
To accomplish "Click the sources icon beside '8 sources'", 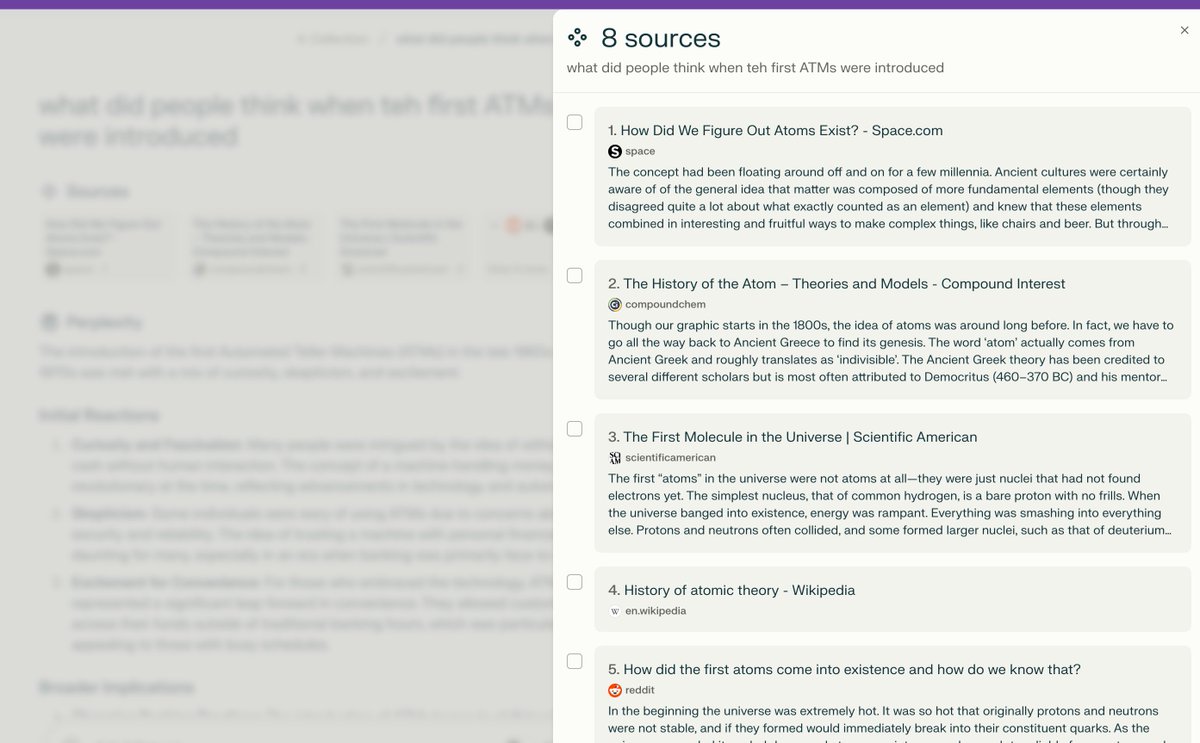I will coord(578,38).
